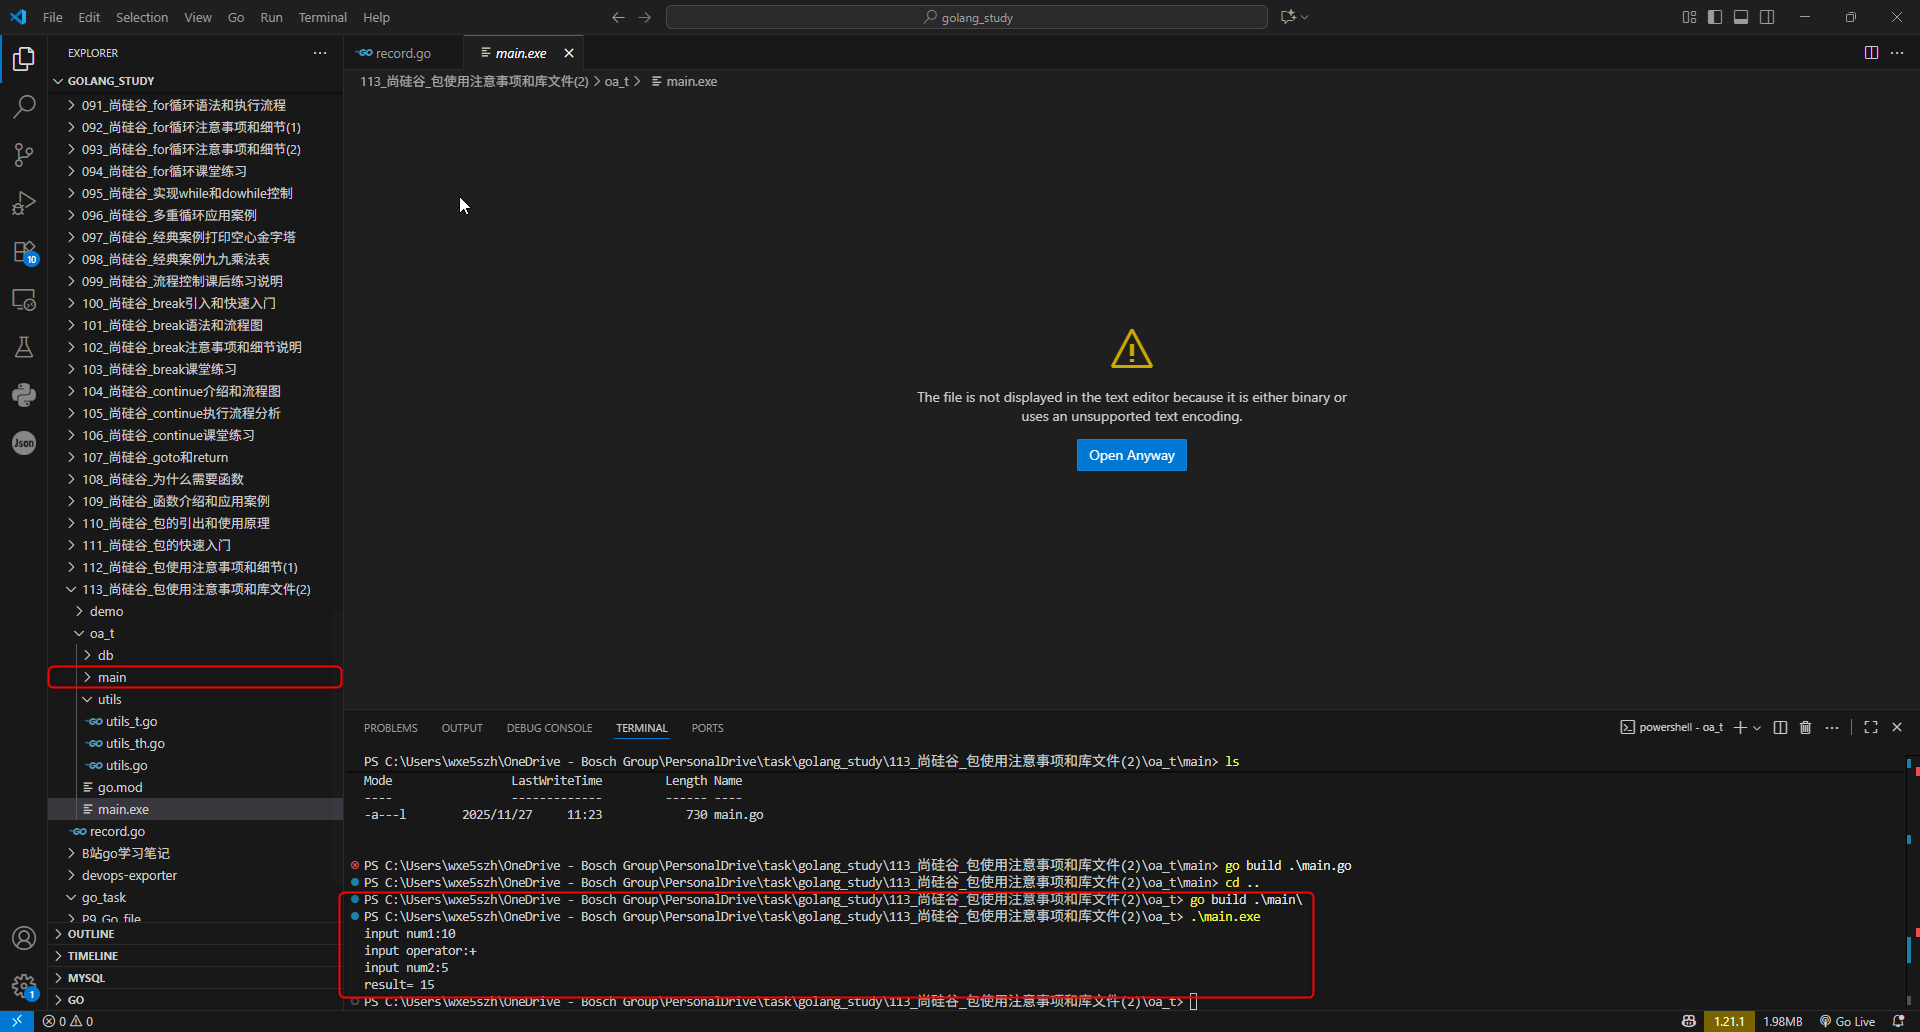The width and height of the screenshot is (1920, 1032).
Task: Kill the terminal with the trash icon
Action: (1806, 727)
